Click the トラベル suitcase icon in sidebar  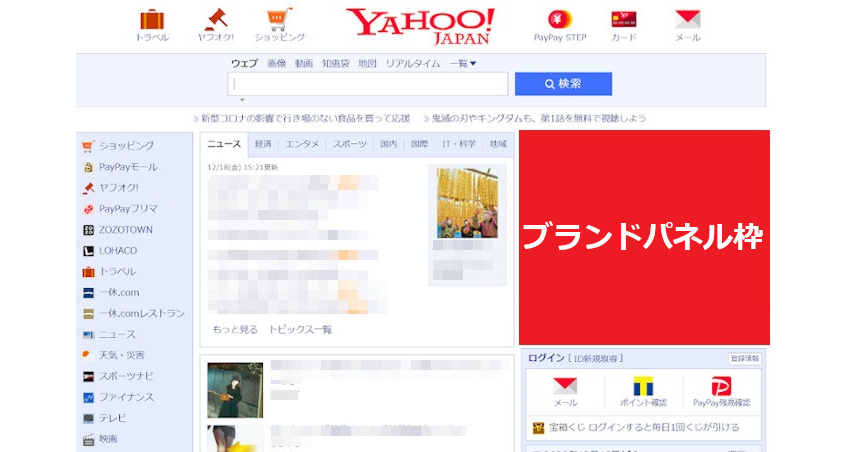tap(88, 272)
